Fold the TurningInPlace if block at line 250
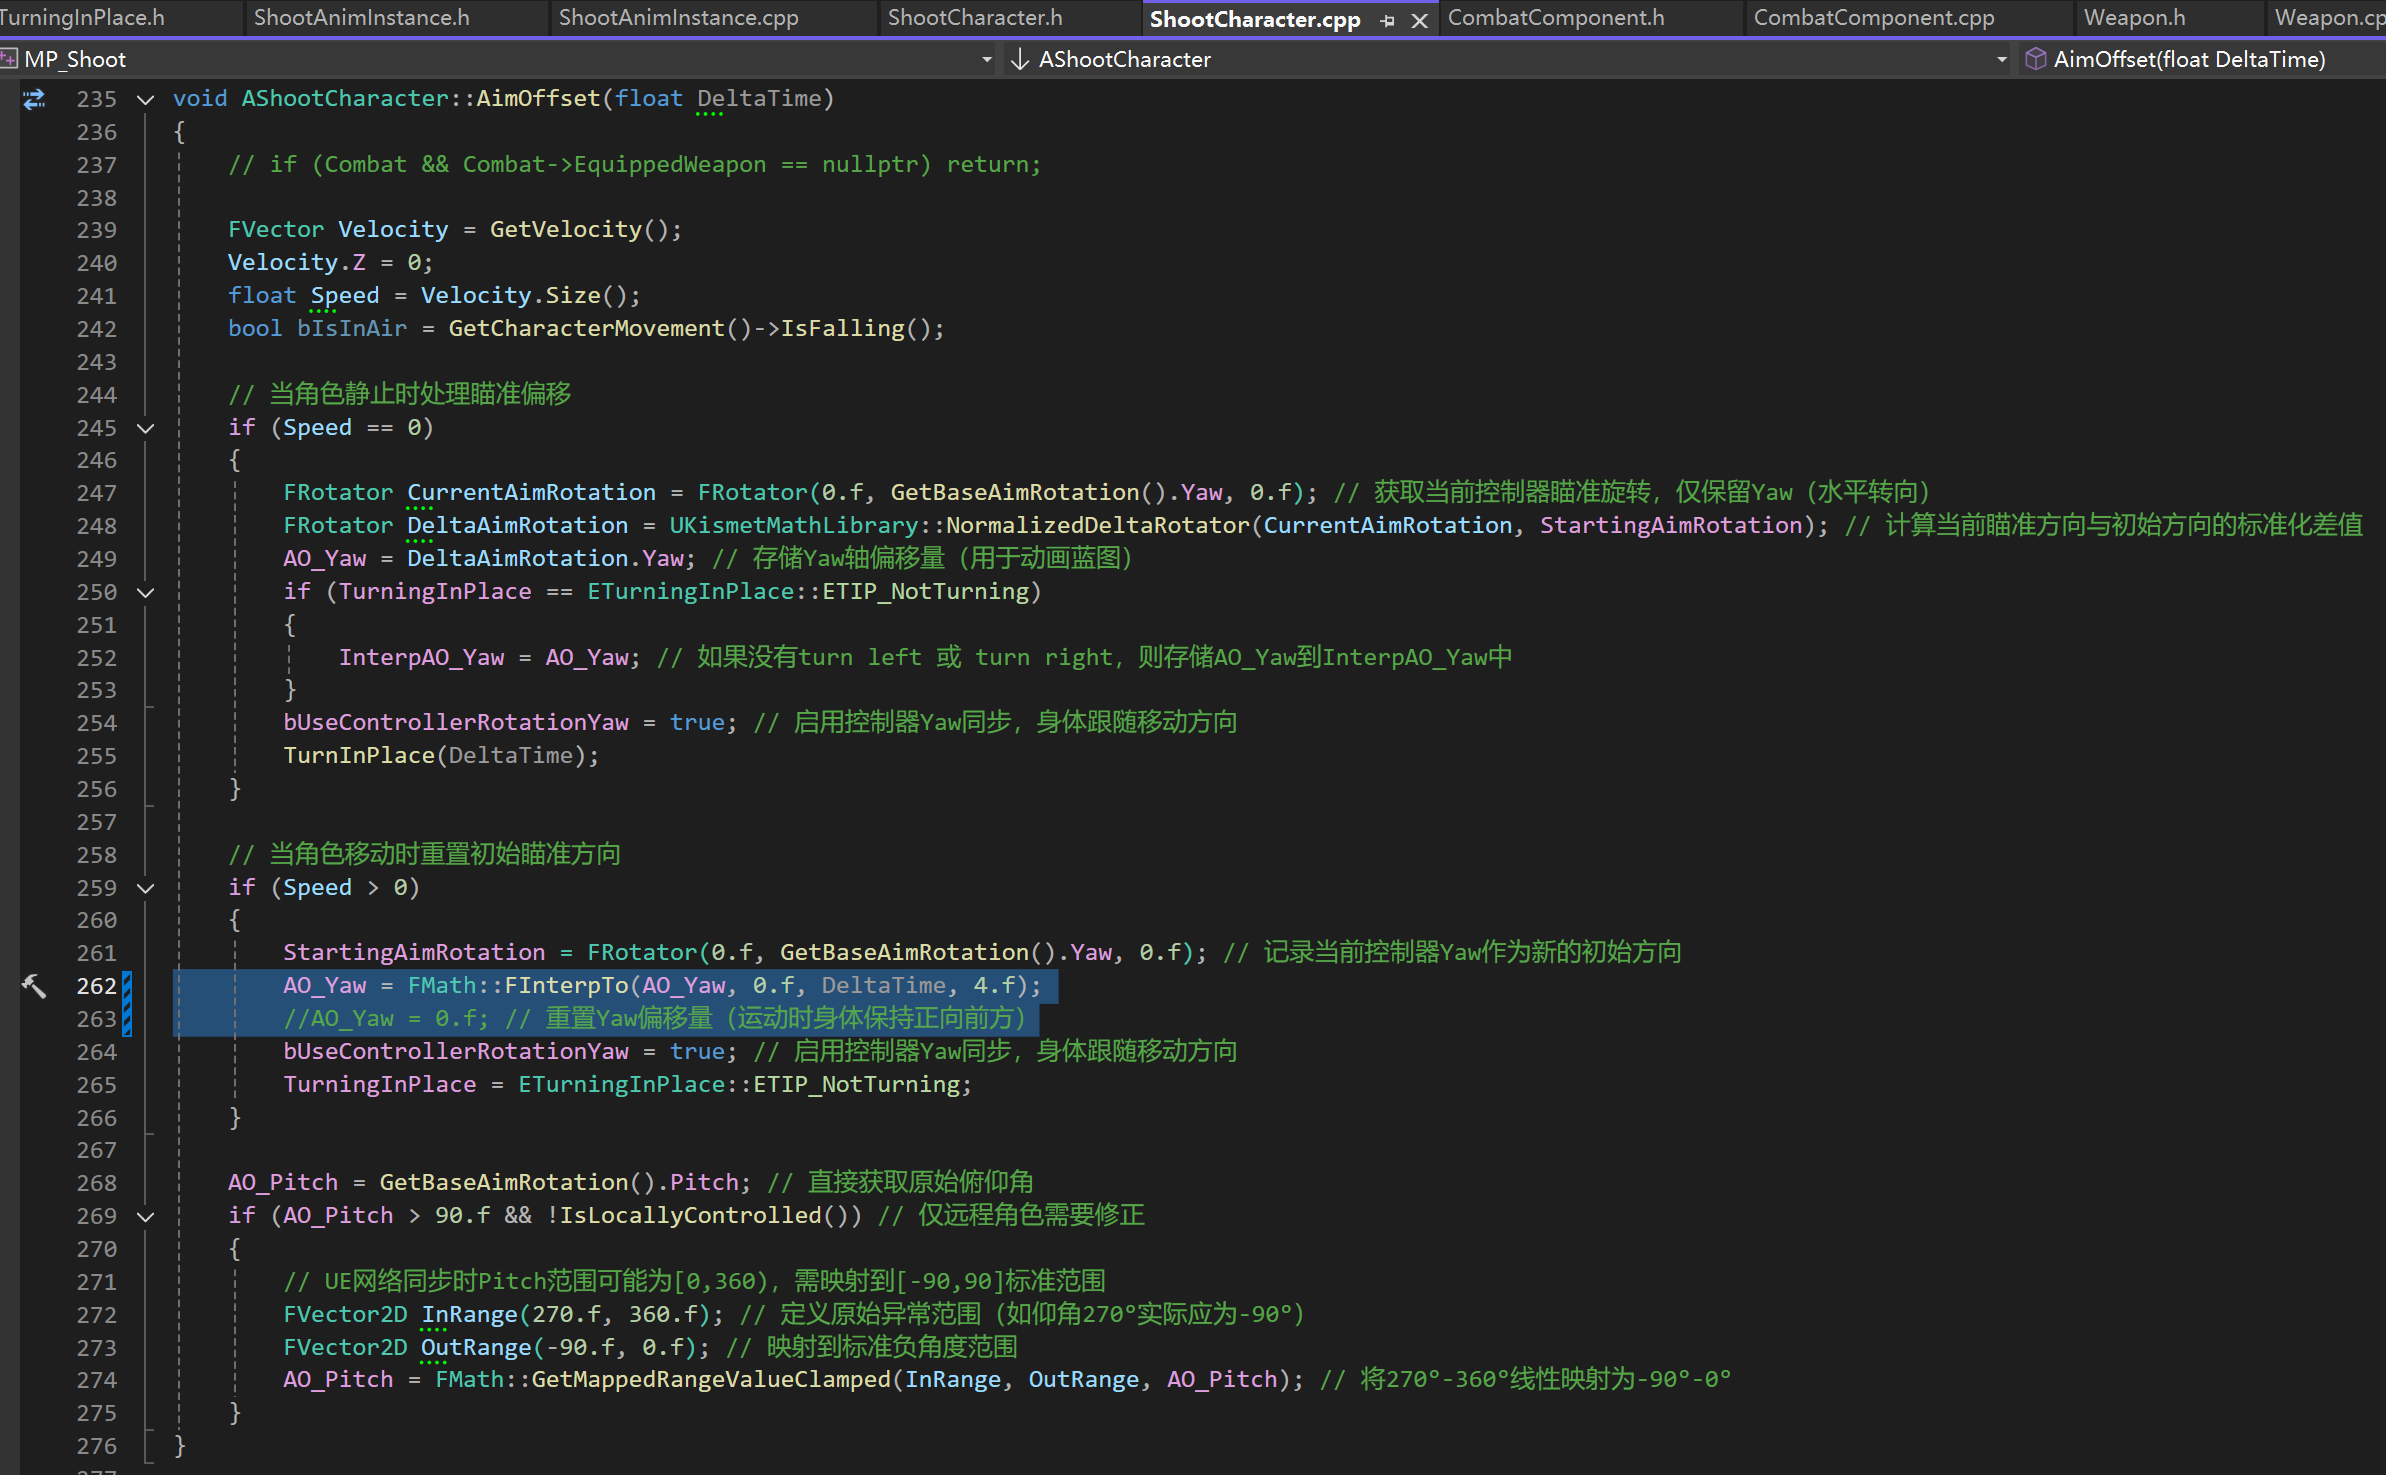The width and height of the screenshot is (2386, 1475). tap(145, 592)
